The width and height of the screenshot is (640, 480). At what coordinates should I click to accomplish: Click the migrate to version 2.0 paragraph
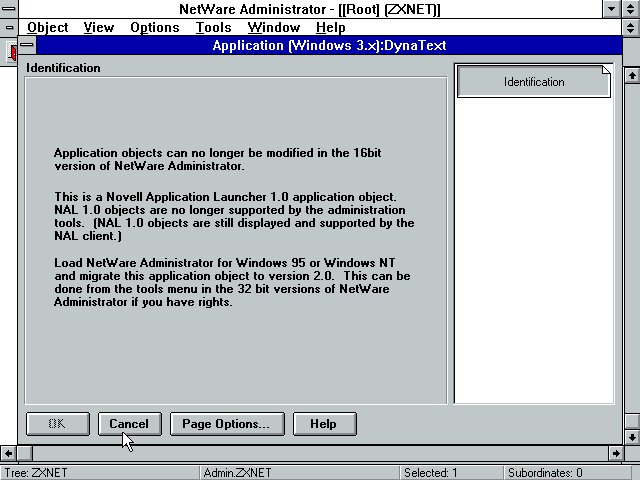(232, 282)
